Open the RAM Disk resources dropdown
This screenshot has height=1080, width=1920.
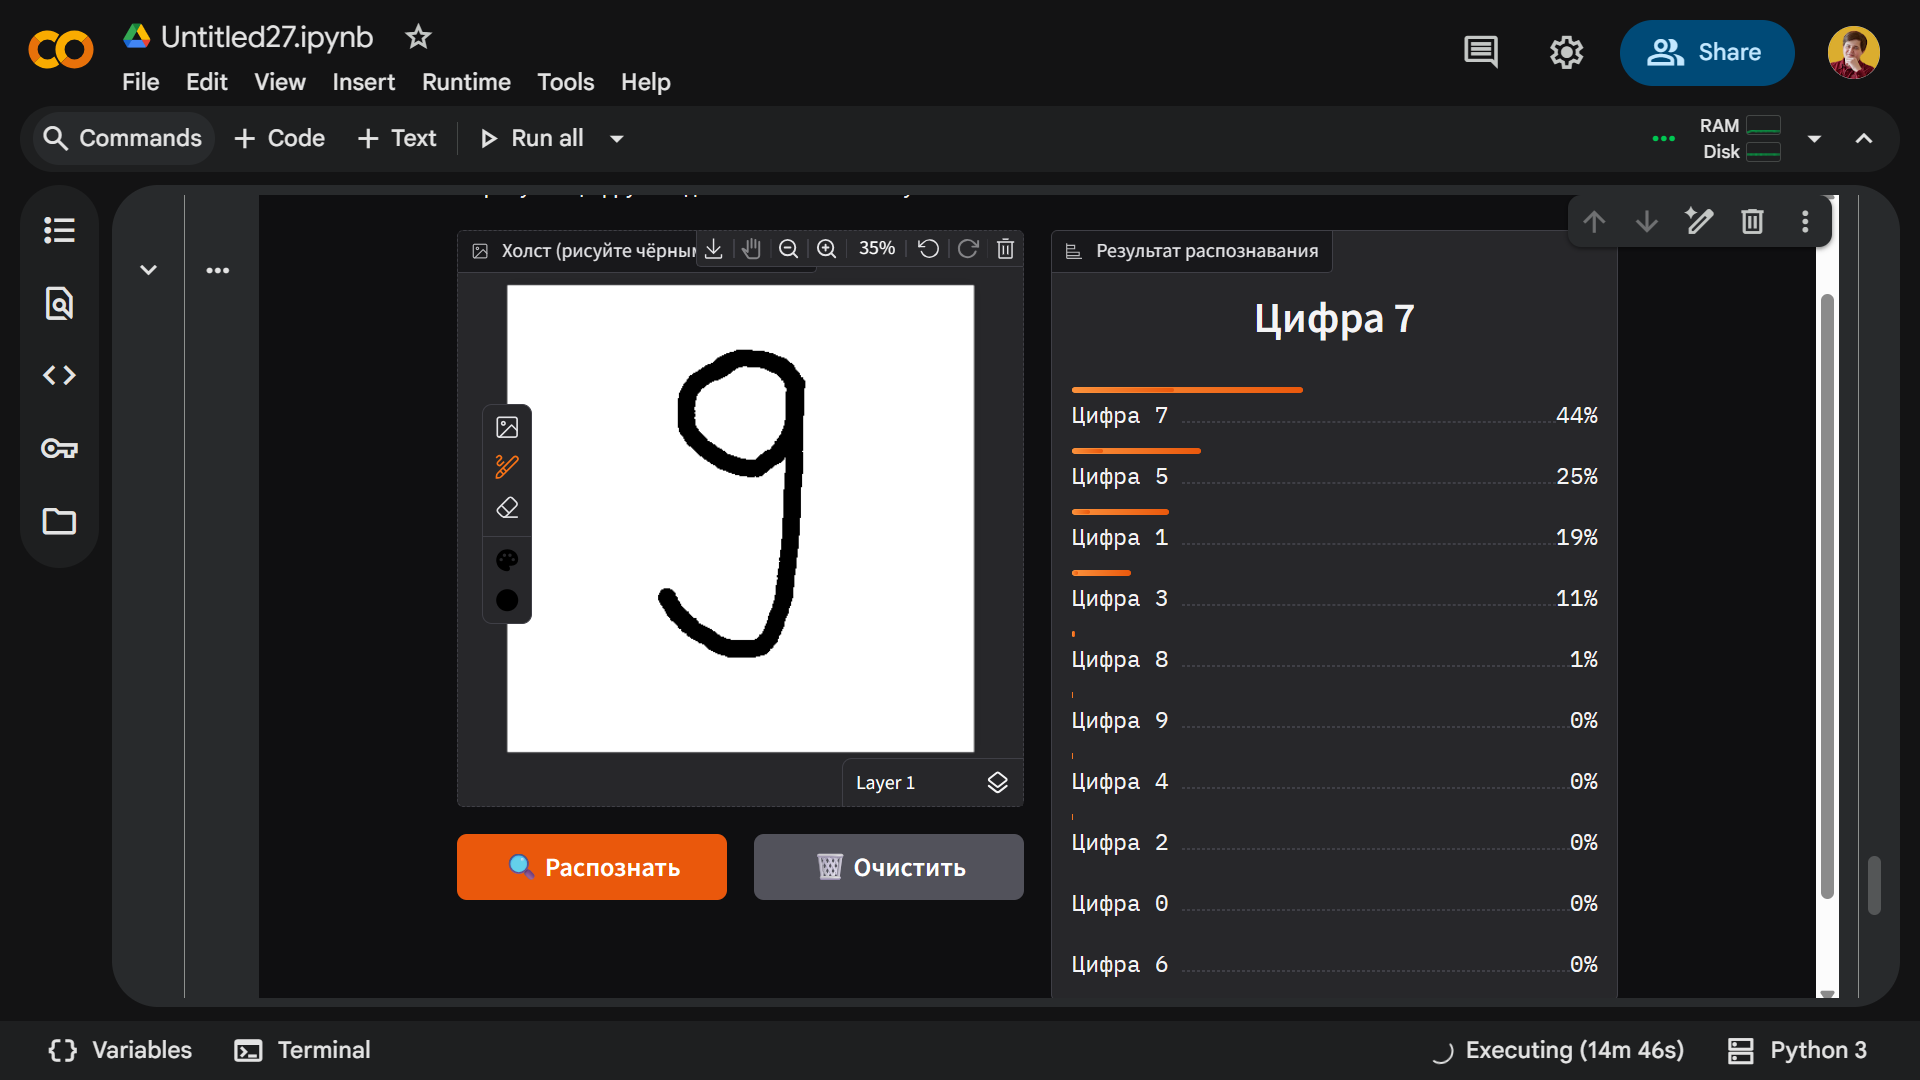(x=1814, y=139)
